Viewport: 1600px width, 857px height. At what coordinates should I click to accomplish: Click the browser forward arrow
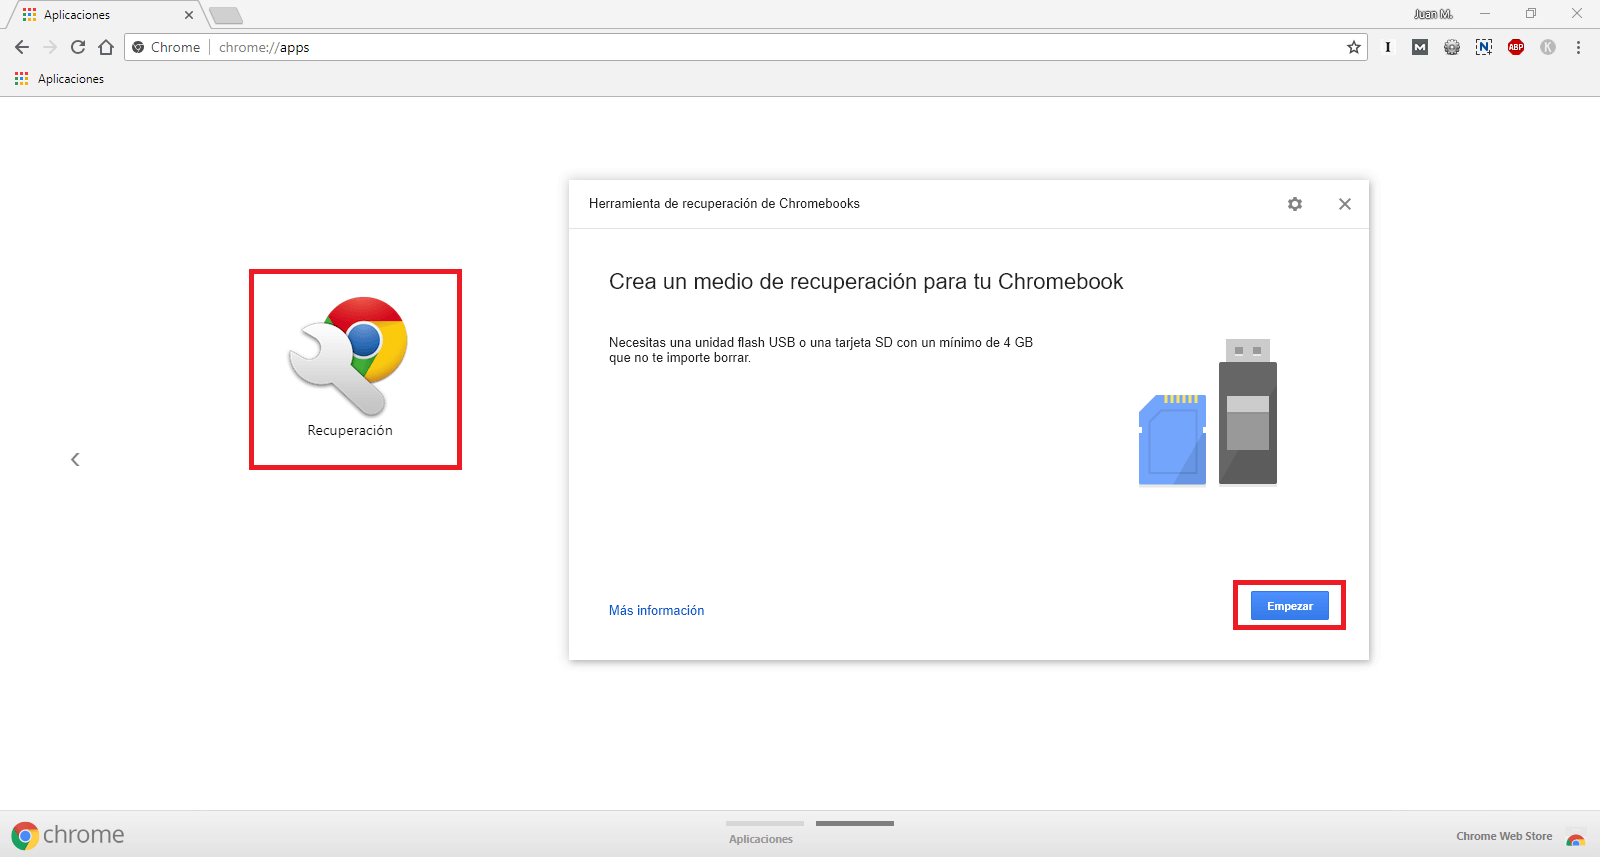coord(50,47)
